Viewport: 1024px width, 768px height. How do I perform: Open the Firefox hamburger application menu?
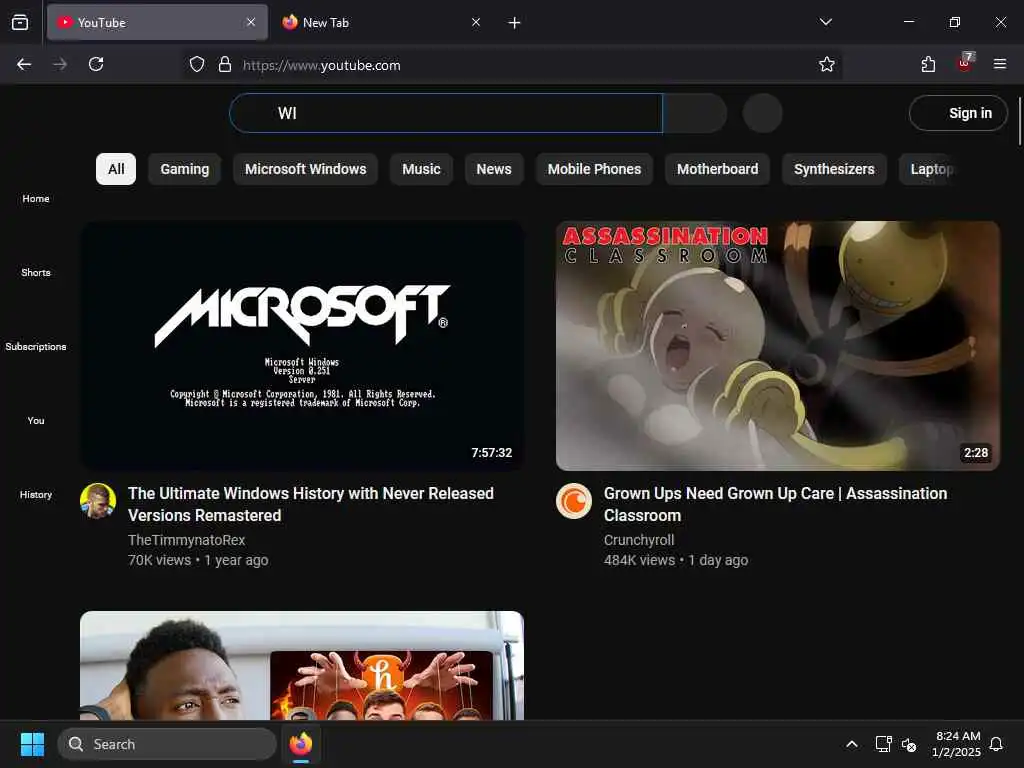pos(1000,64)
